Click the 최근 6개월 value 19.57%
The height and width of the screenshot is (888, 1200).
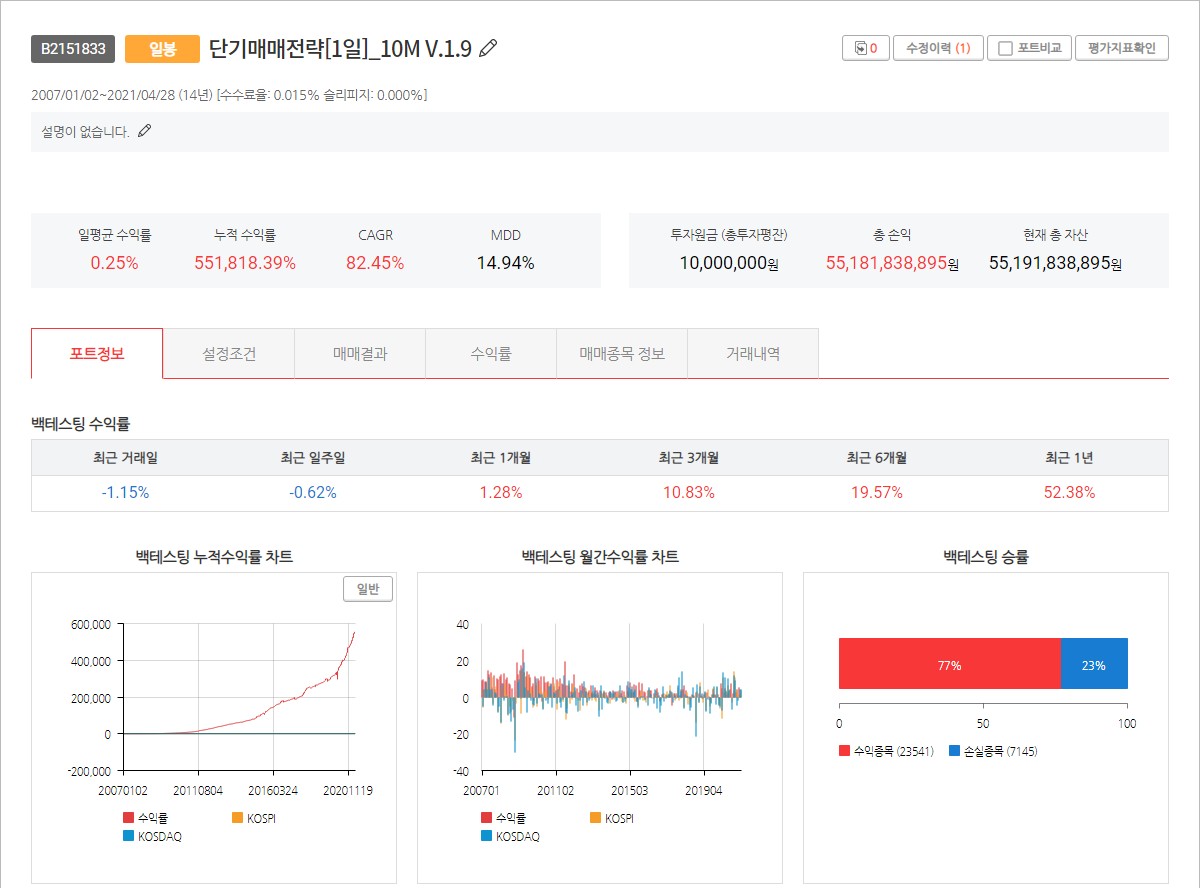click(877, 492)
